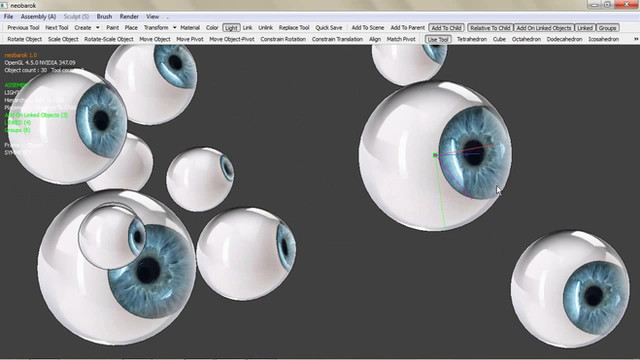Click the green pivot handle on the eyeball

pos(435,155)
